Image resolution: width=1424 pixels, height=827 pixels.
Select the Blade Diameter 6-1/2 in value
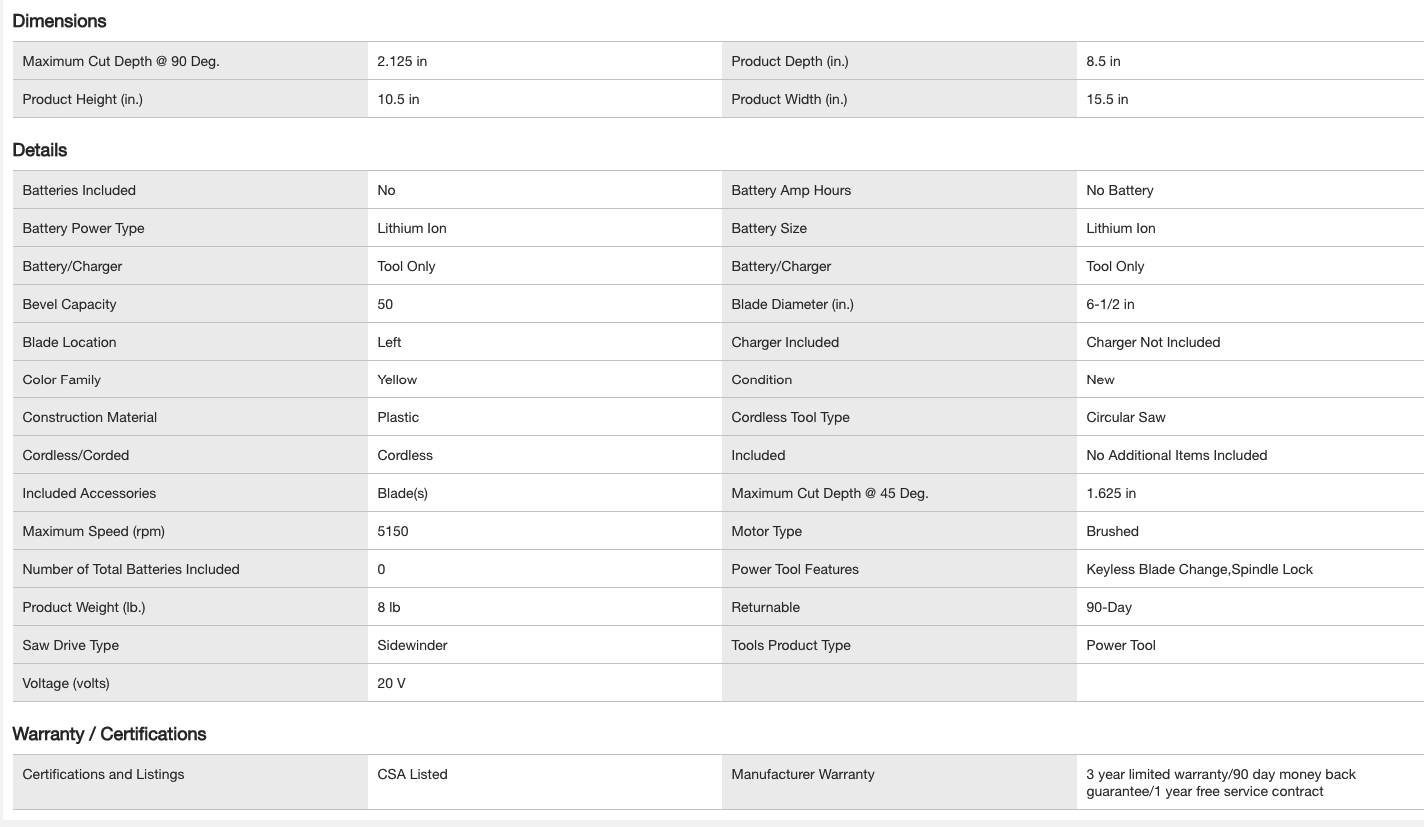[x=1110, y=304]
